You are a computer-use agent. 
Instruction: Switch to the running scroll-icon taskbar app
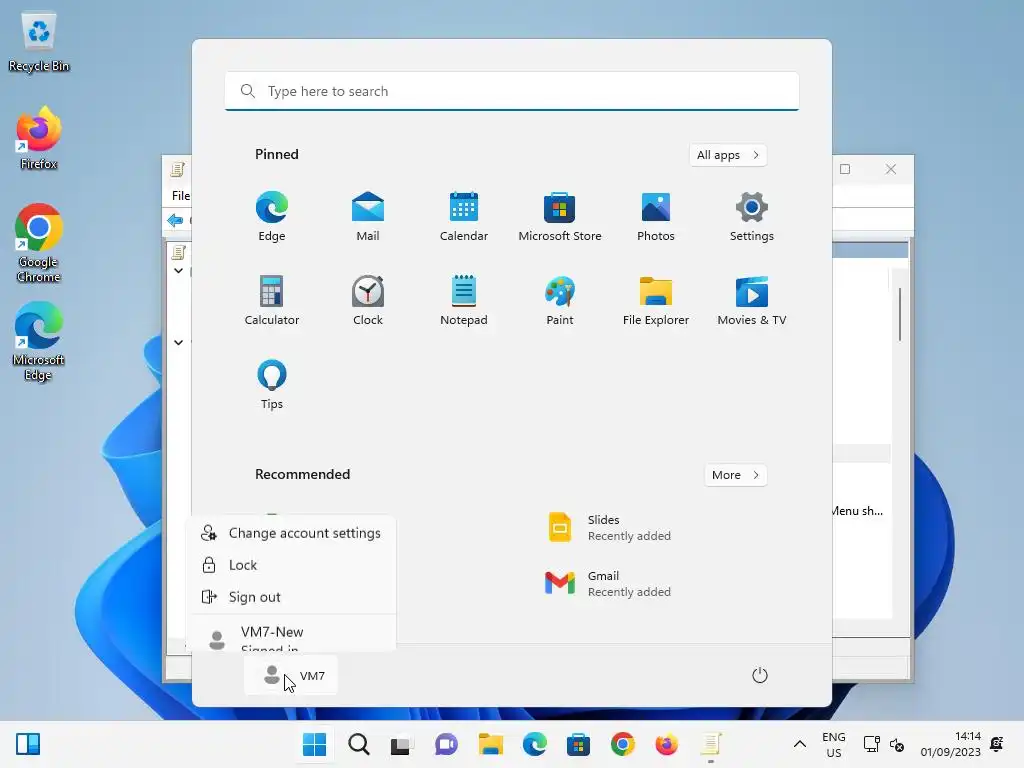[711, 744]
